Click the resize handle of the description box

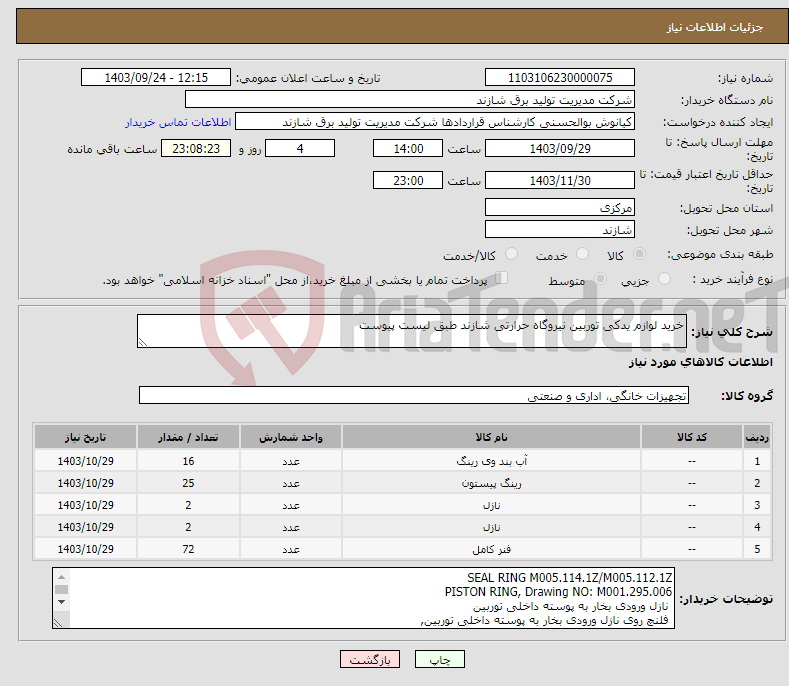143,342
